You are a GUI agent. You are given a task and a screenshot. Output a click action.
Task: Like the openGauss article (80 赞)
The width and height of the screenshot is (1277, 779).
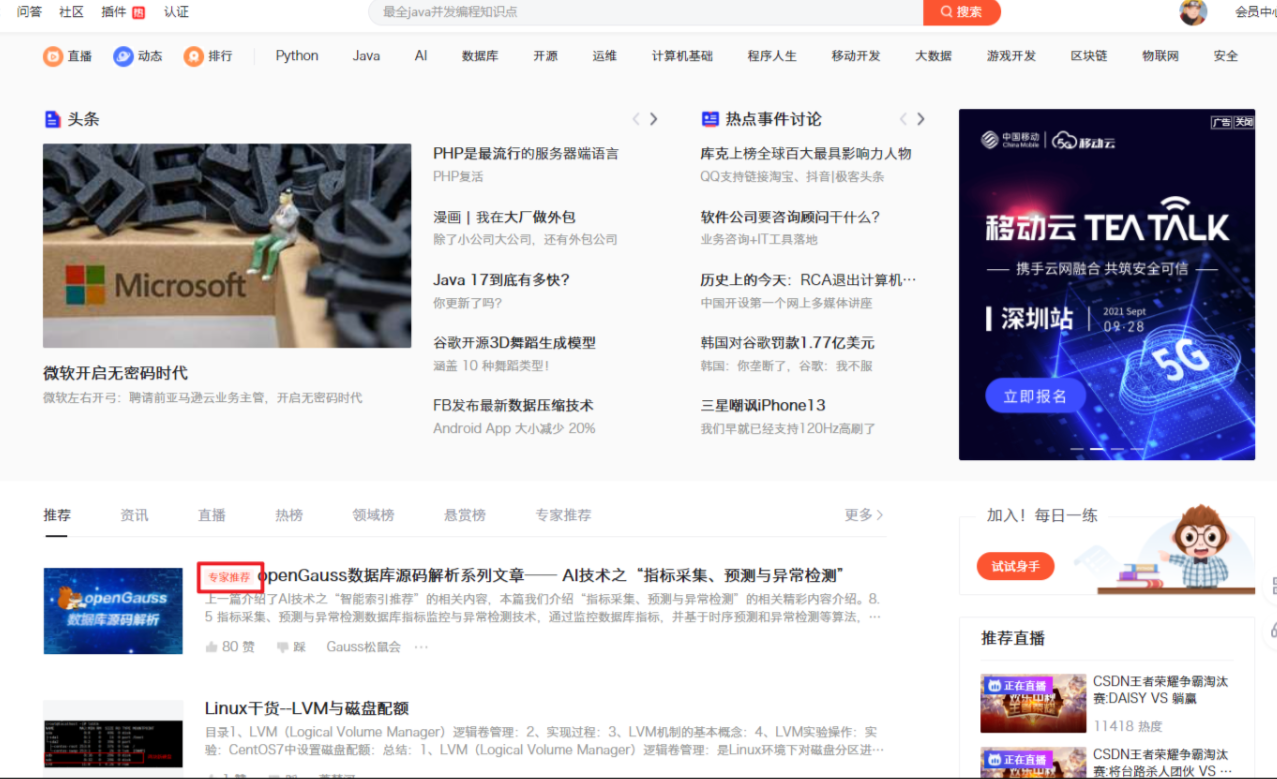230,647
